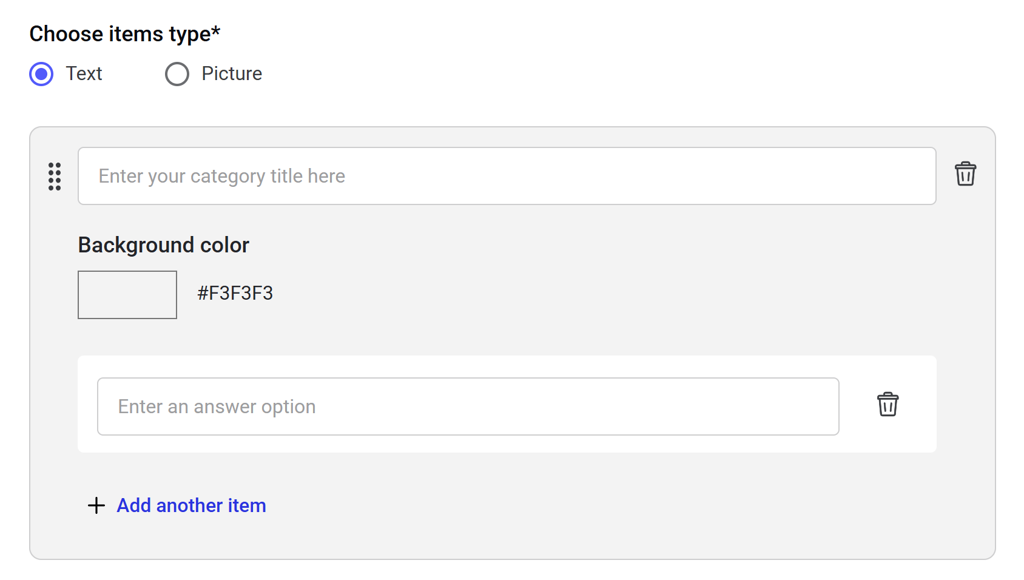Choose the Picture radio button
The height and width of the screenshot is (580, 1024).
(x=177, y=74)
